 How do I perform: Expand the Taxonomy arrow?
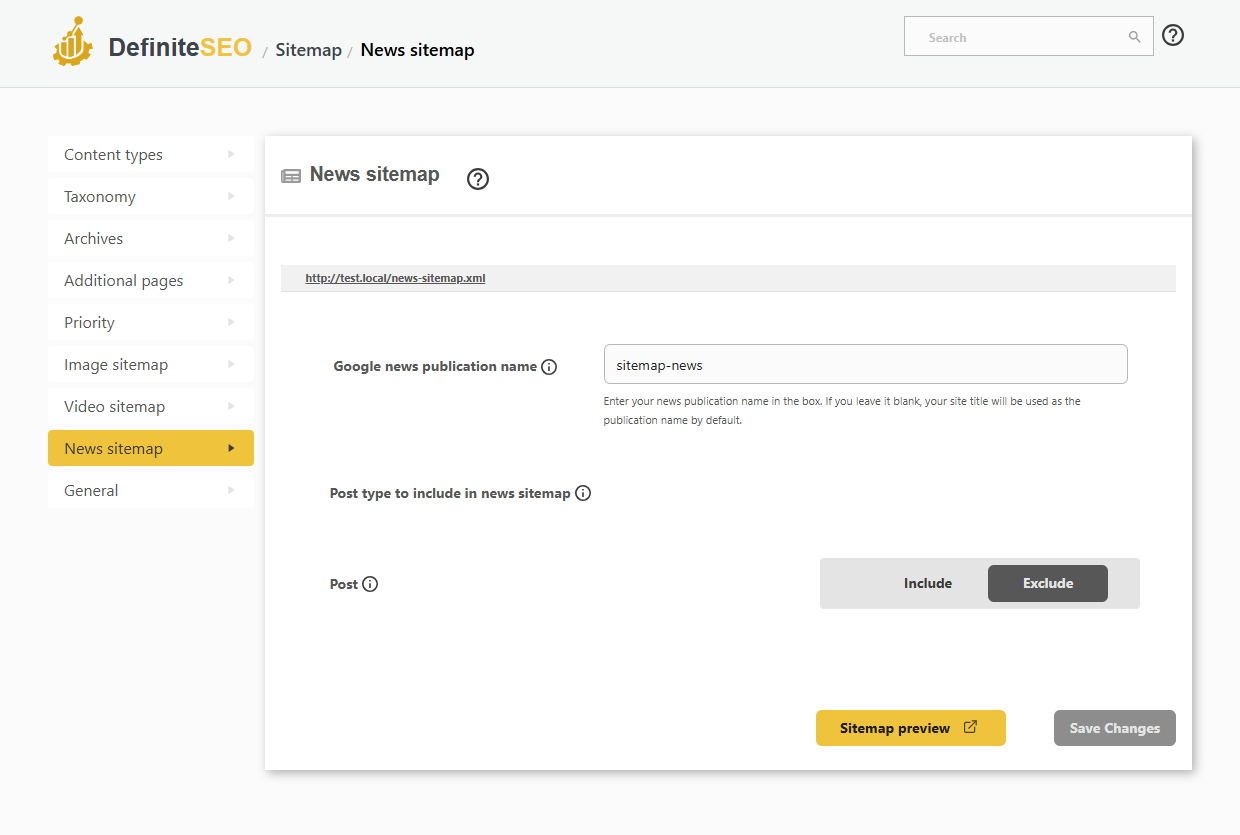(231, 196)
